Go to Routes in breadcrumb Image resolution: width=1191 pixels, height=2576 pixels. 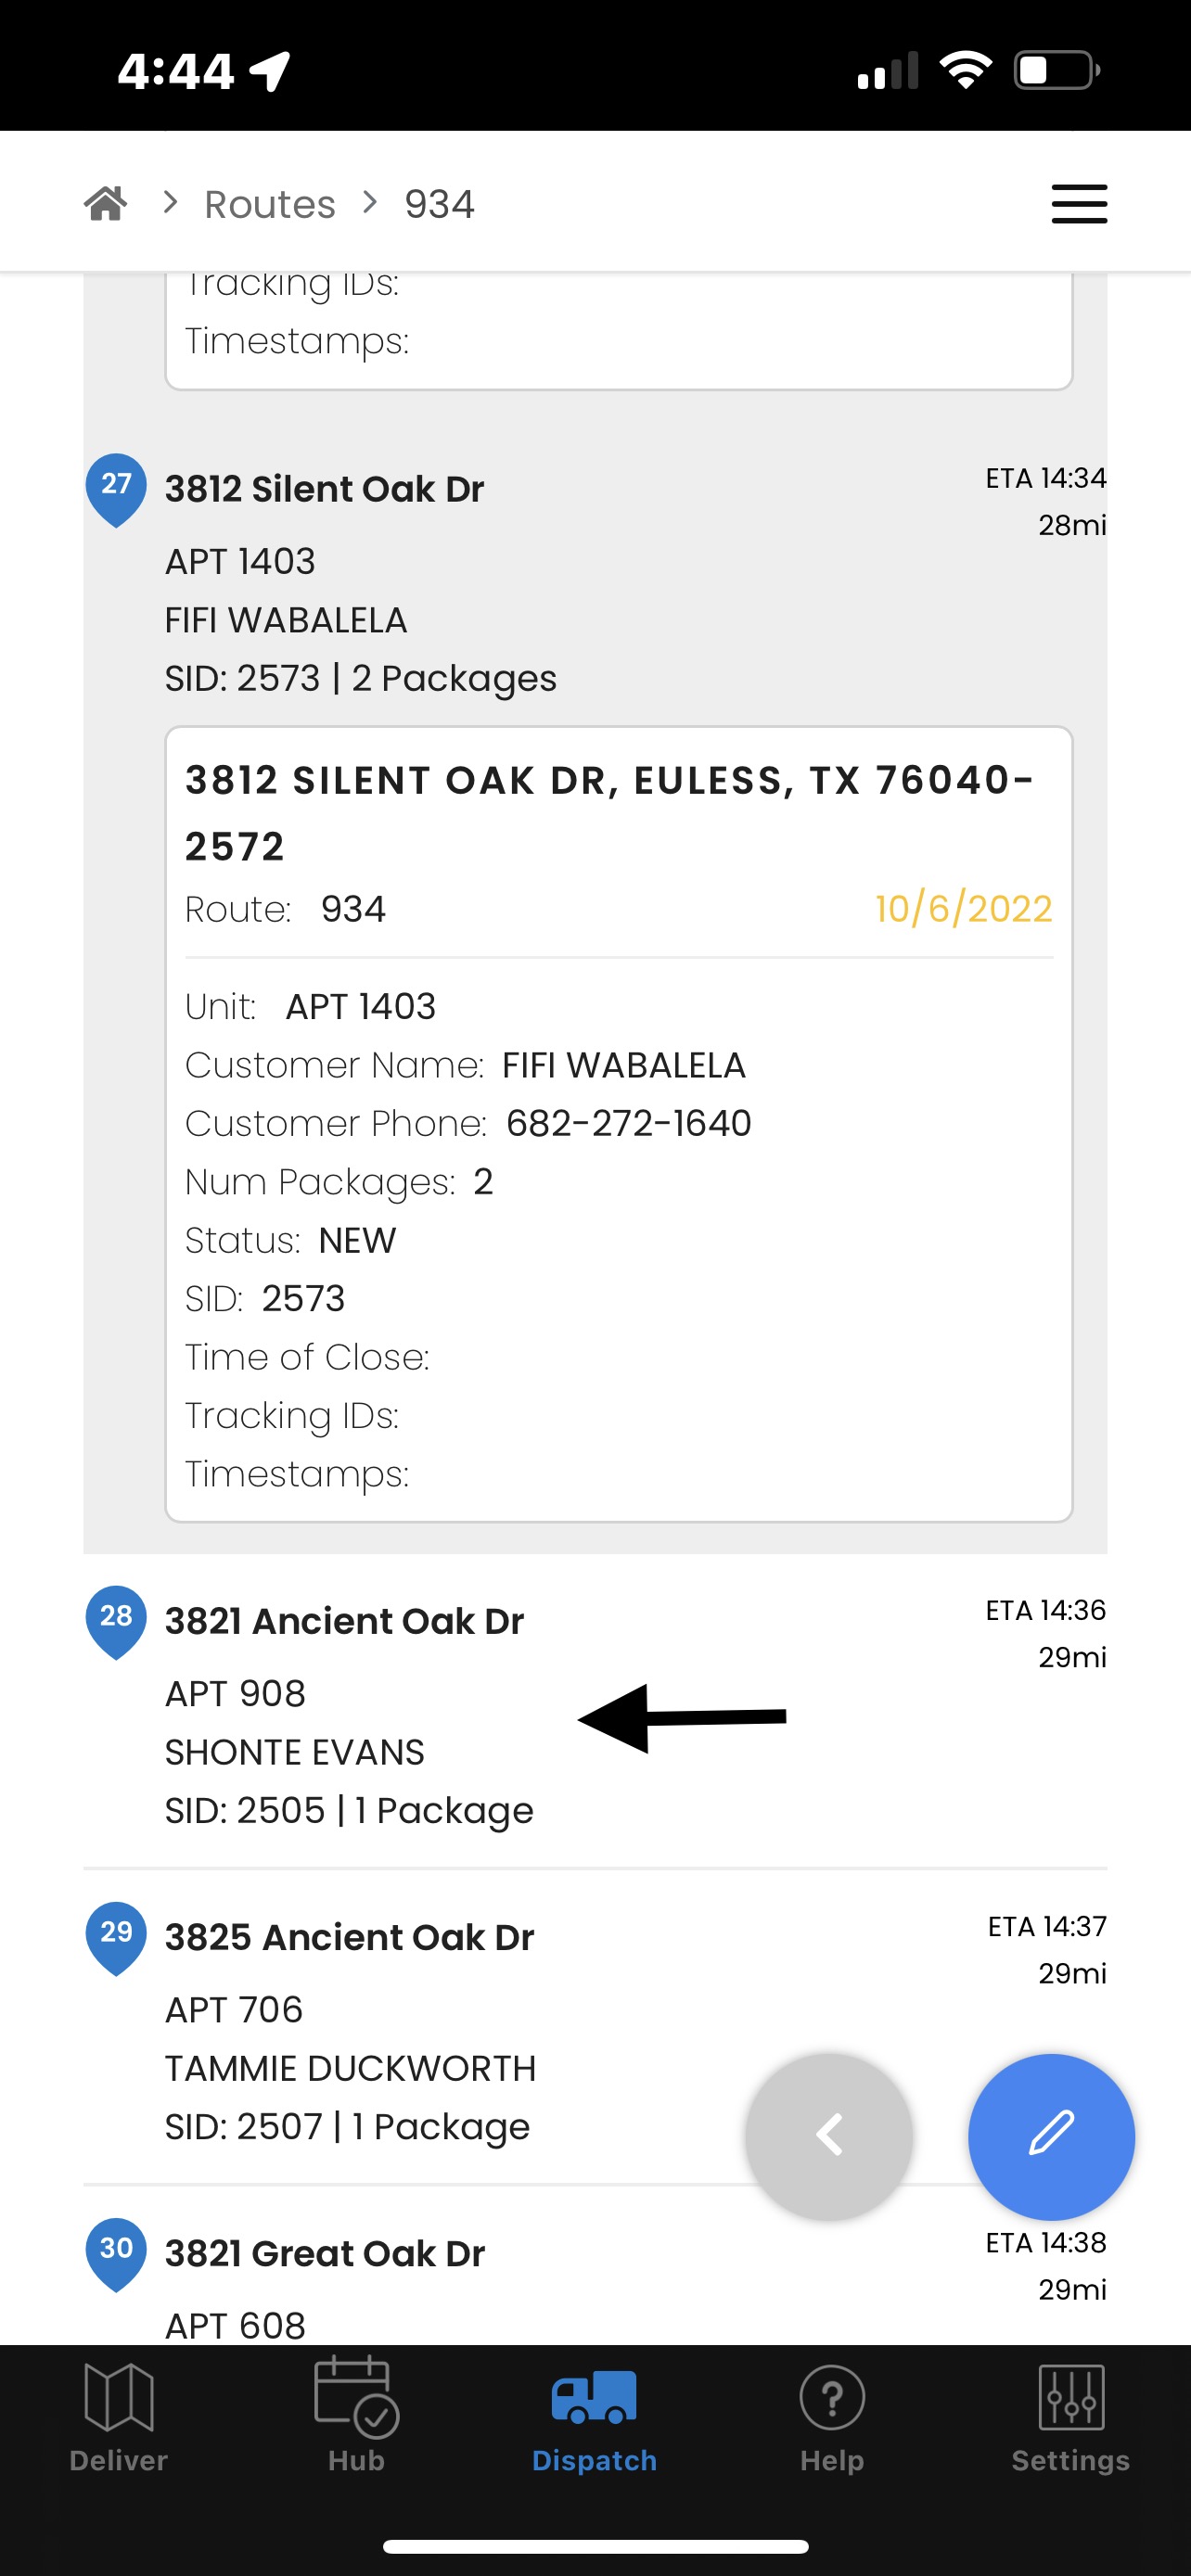click(270, 204)
